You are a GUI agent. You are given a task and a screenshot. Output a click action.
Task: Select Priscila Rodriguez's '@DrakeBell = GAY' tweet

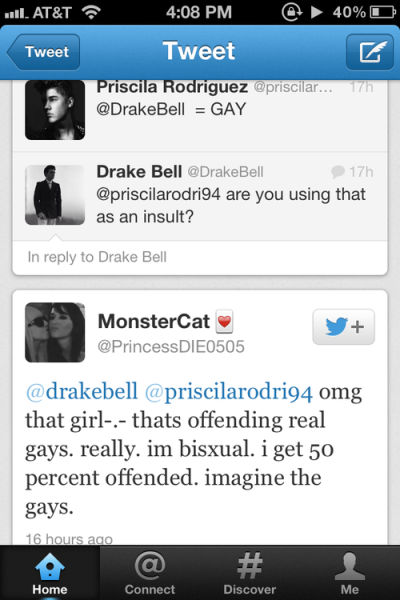tap(200, 116)
